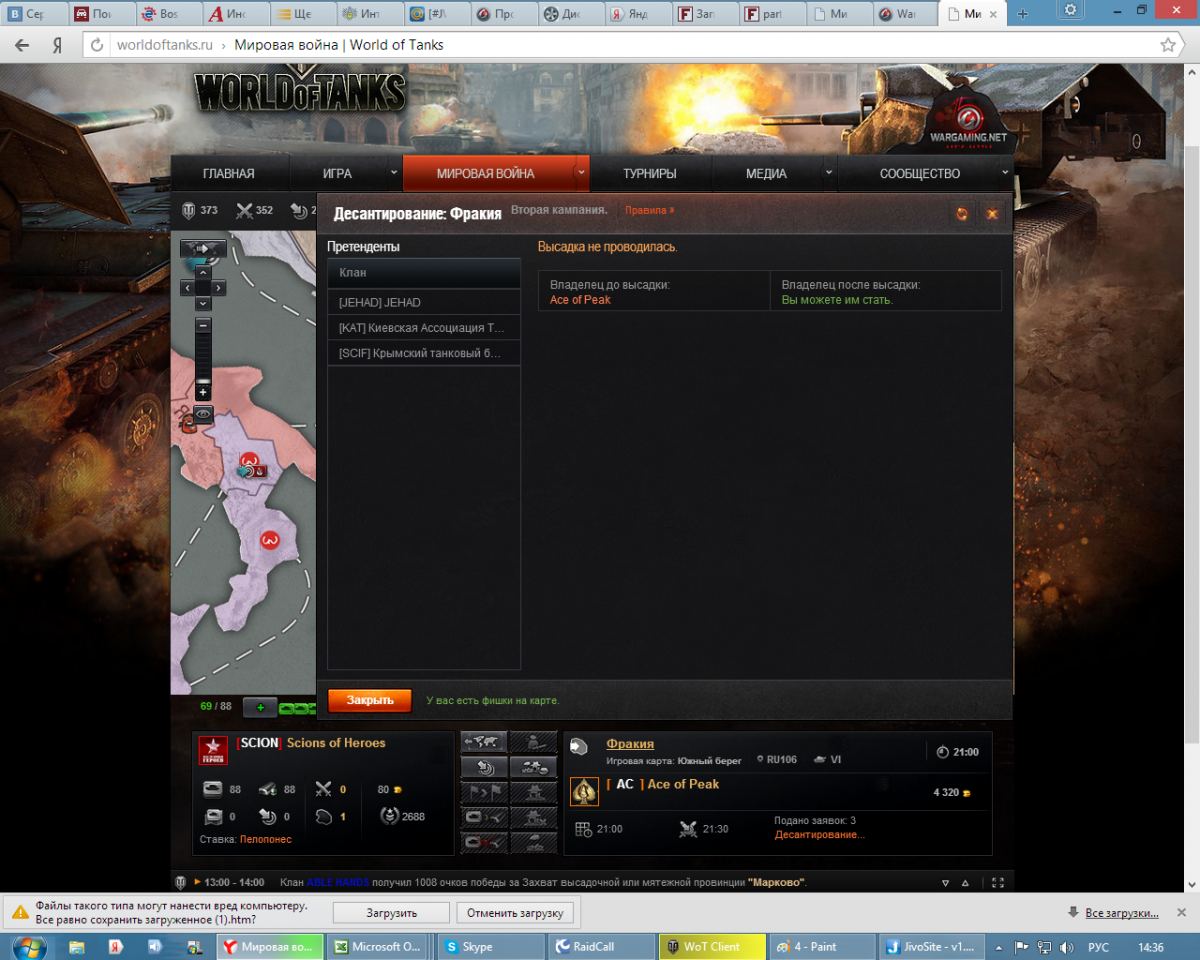Click the plus button below zoom slider

203,393
